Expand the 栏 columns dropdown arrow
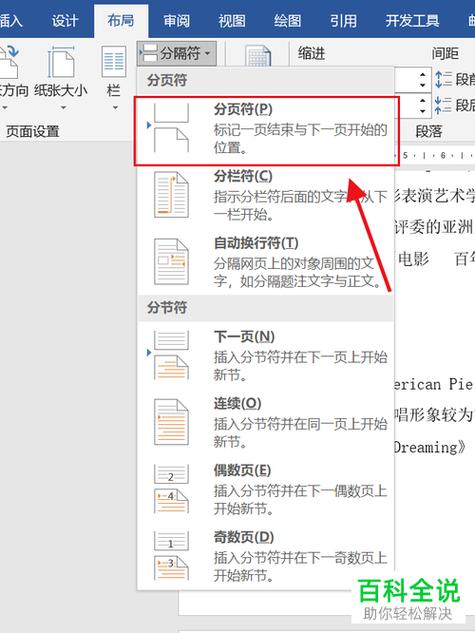Viewport: 475px width, 633px height. point(115,108)
